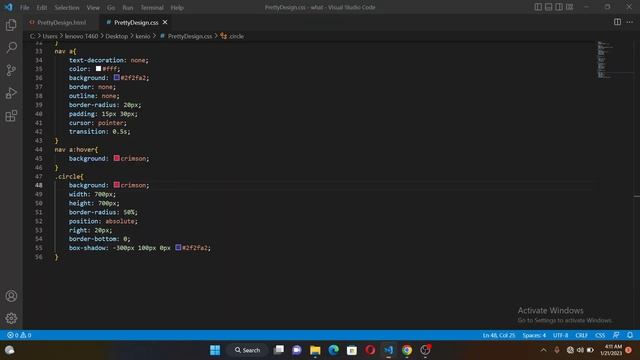Click the Desktop breadcrumb segment

[116, 36]
